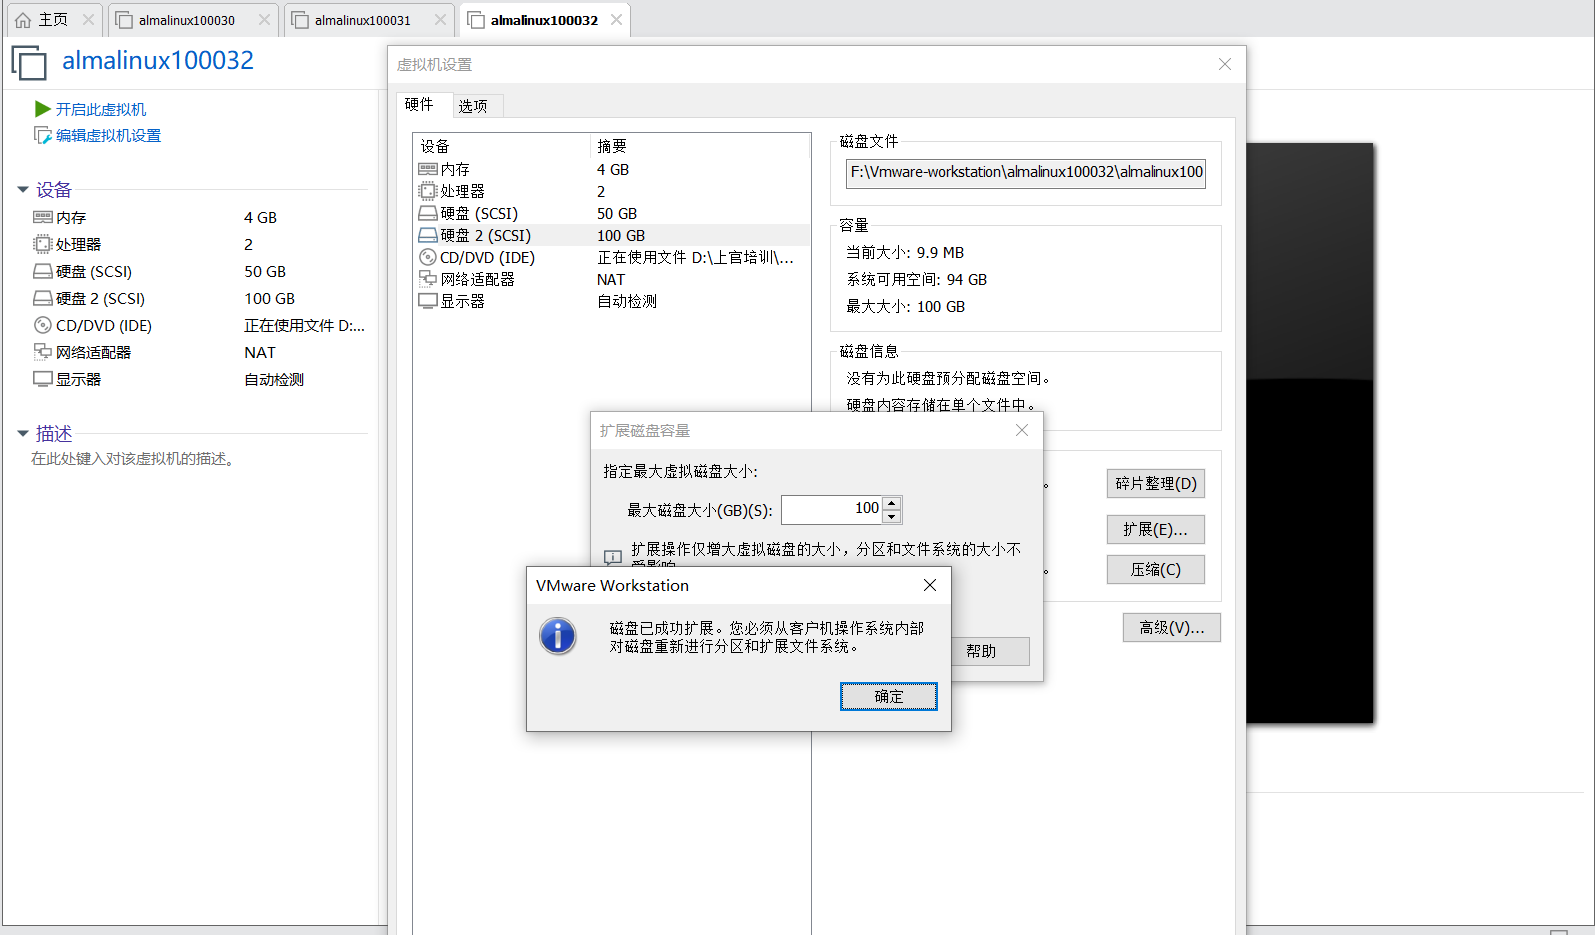Click the 显示器 icon in settings list
Screen dimensions: 1595x935
[428, 301]
